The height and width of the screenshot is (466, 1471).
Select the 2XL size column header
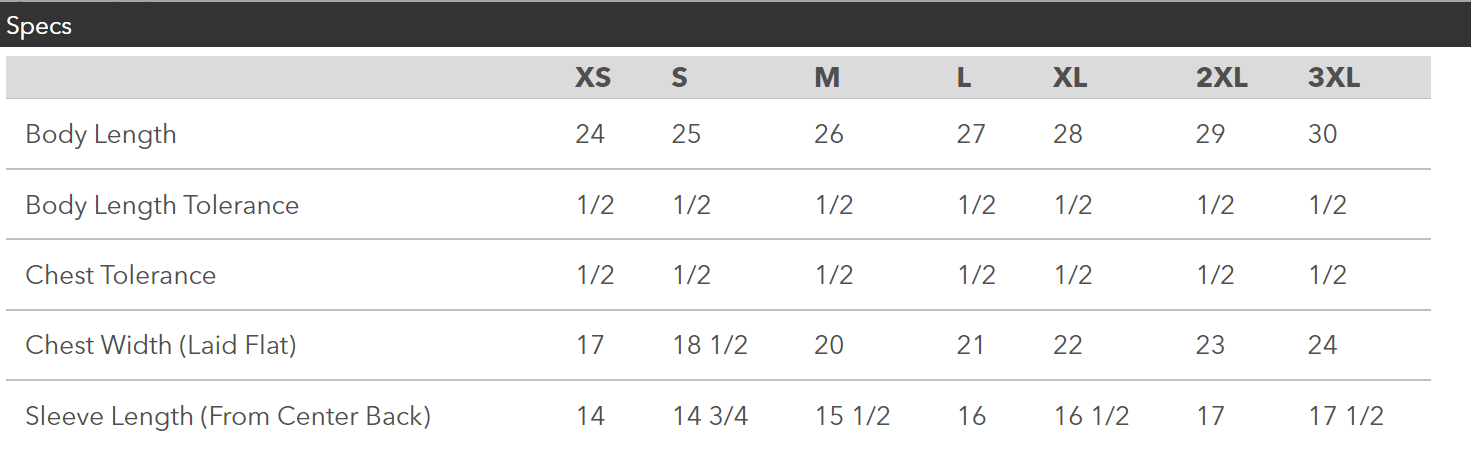1222,77
